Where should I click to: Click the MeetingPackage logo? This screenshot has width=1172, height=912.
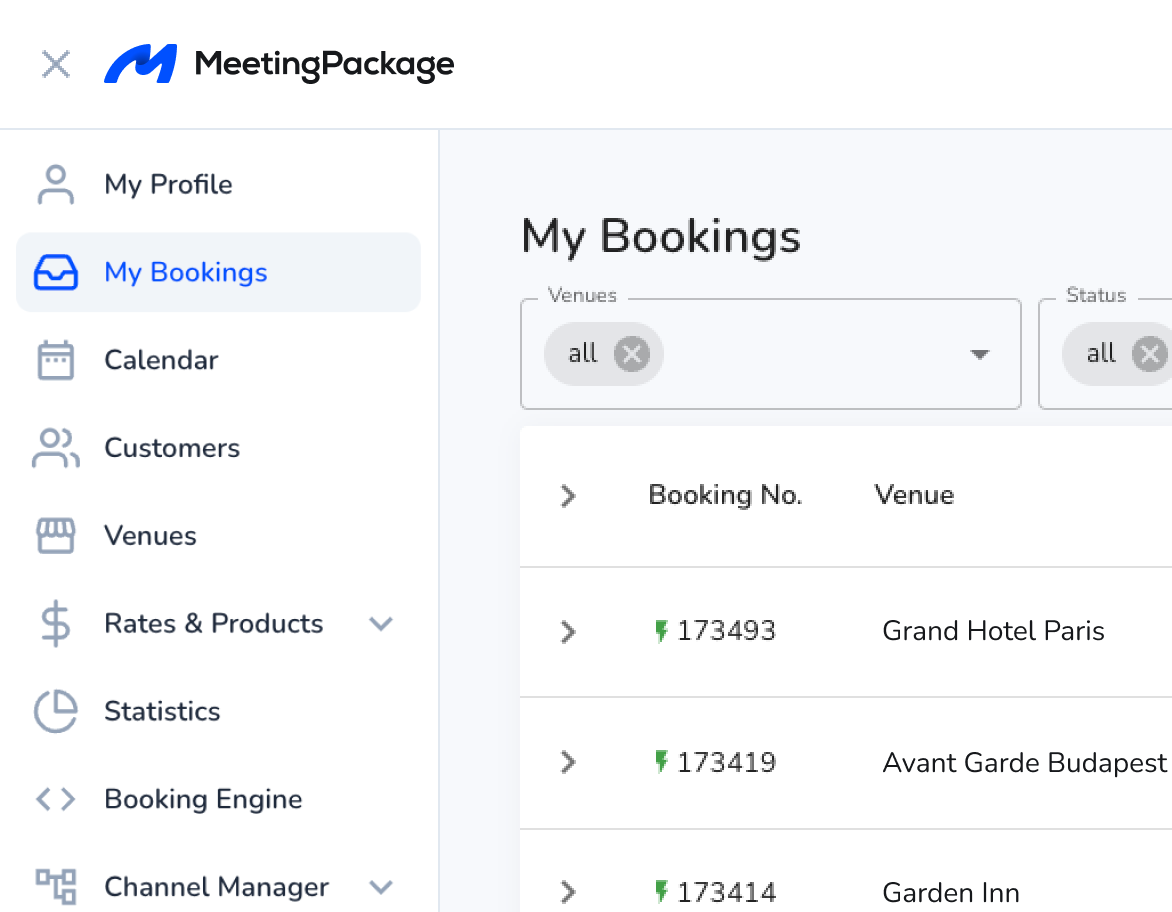[278, 64]
